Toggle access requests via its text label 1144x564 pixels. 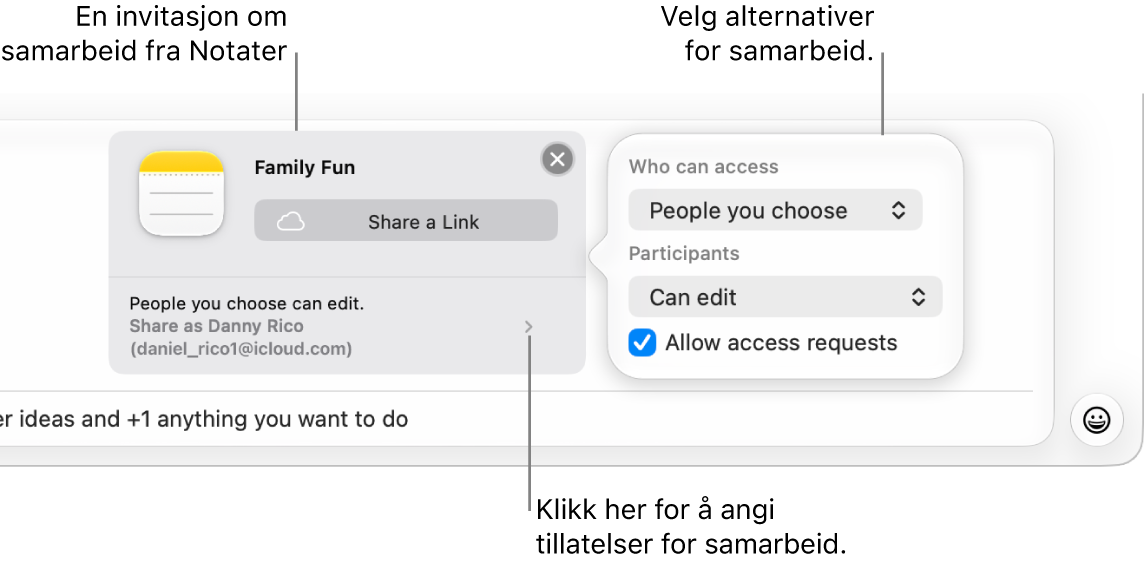pyautogui.click(x=781, y=343)
